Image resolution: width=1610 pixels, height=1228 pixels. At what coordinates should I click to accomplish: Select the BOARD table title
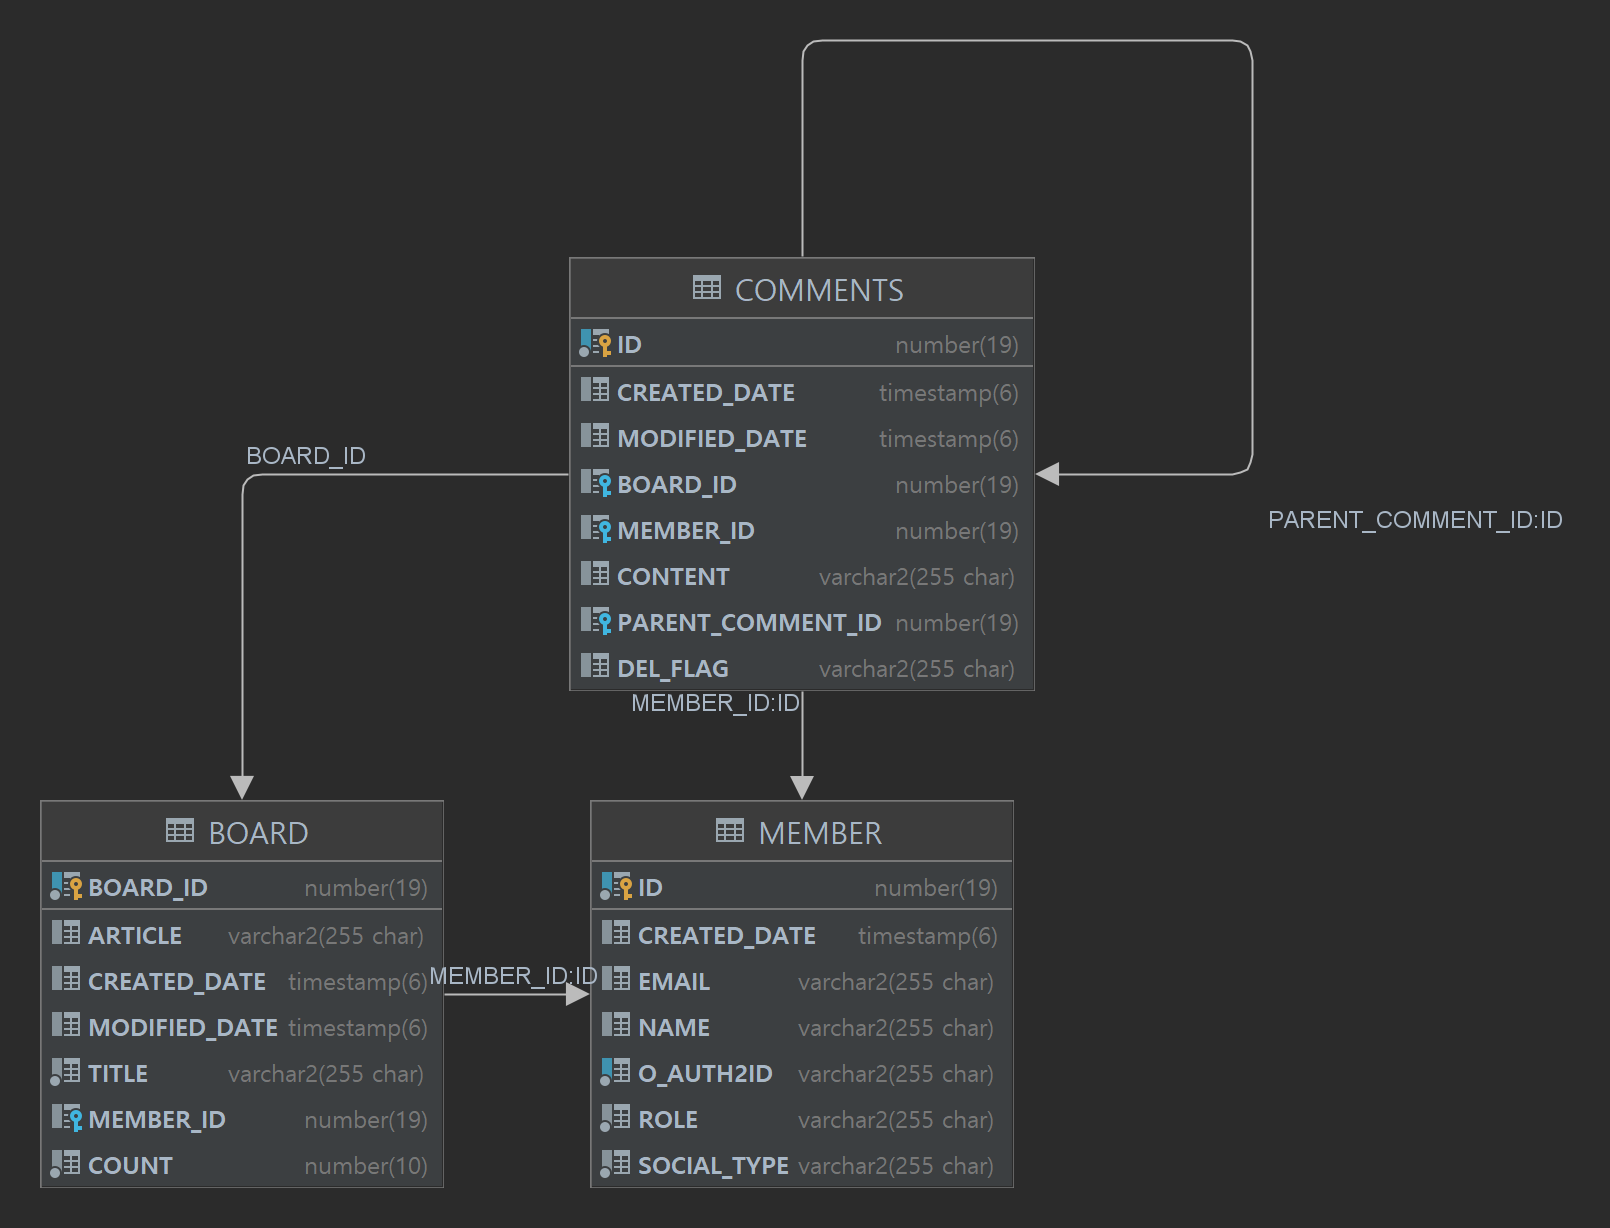pos(258,833)
